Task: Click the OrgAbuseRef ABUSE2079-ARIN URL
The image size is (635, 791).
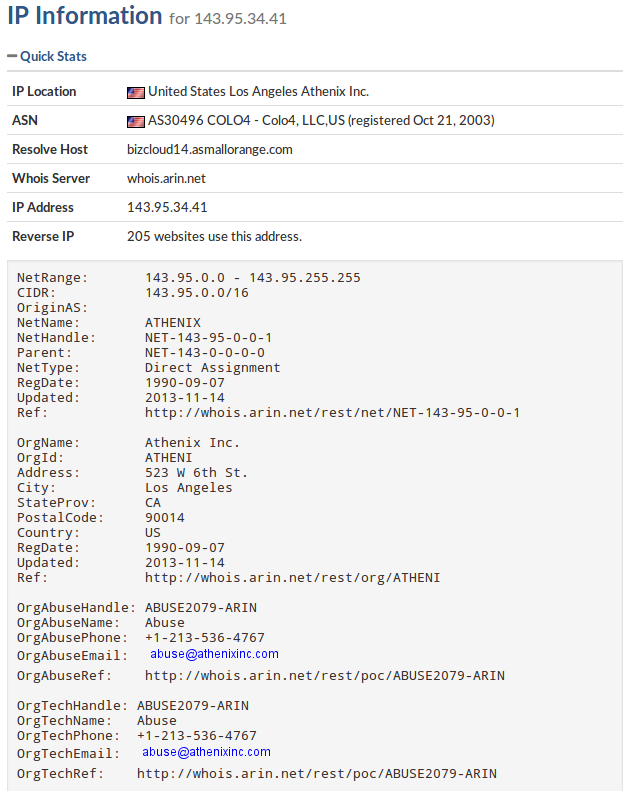Action: tap(325, 675)
